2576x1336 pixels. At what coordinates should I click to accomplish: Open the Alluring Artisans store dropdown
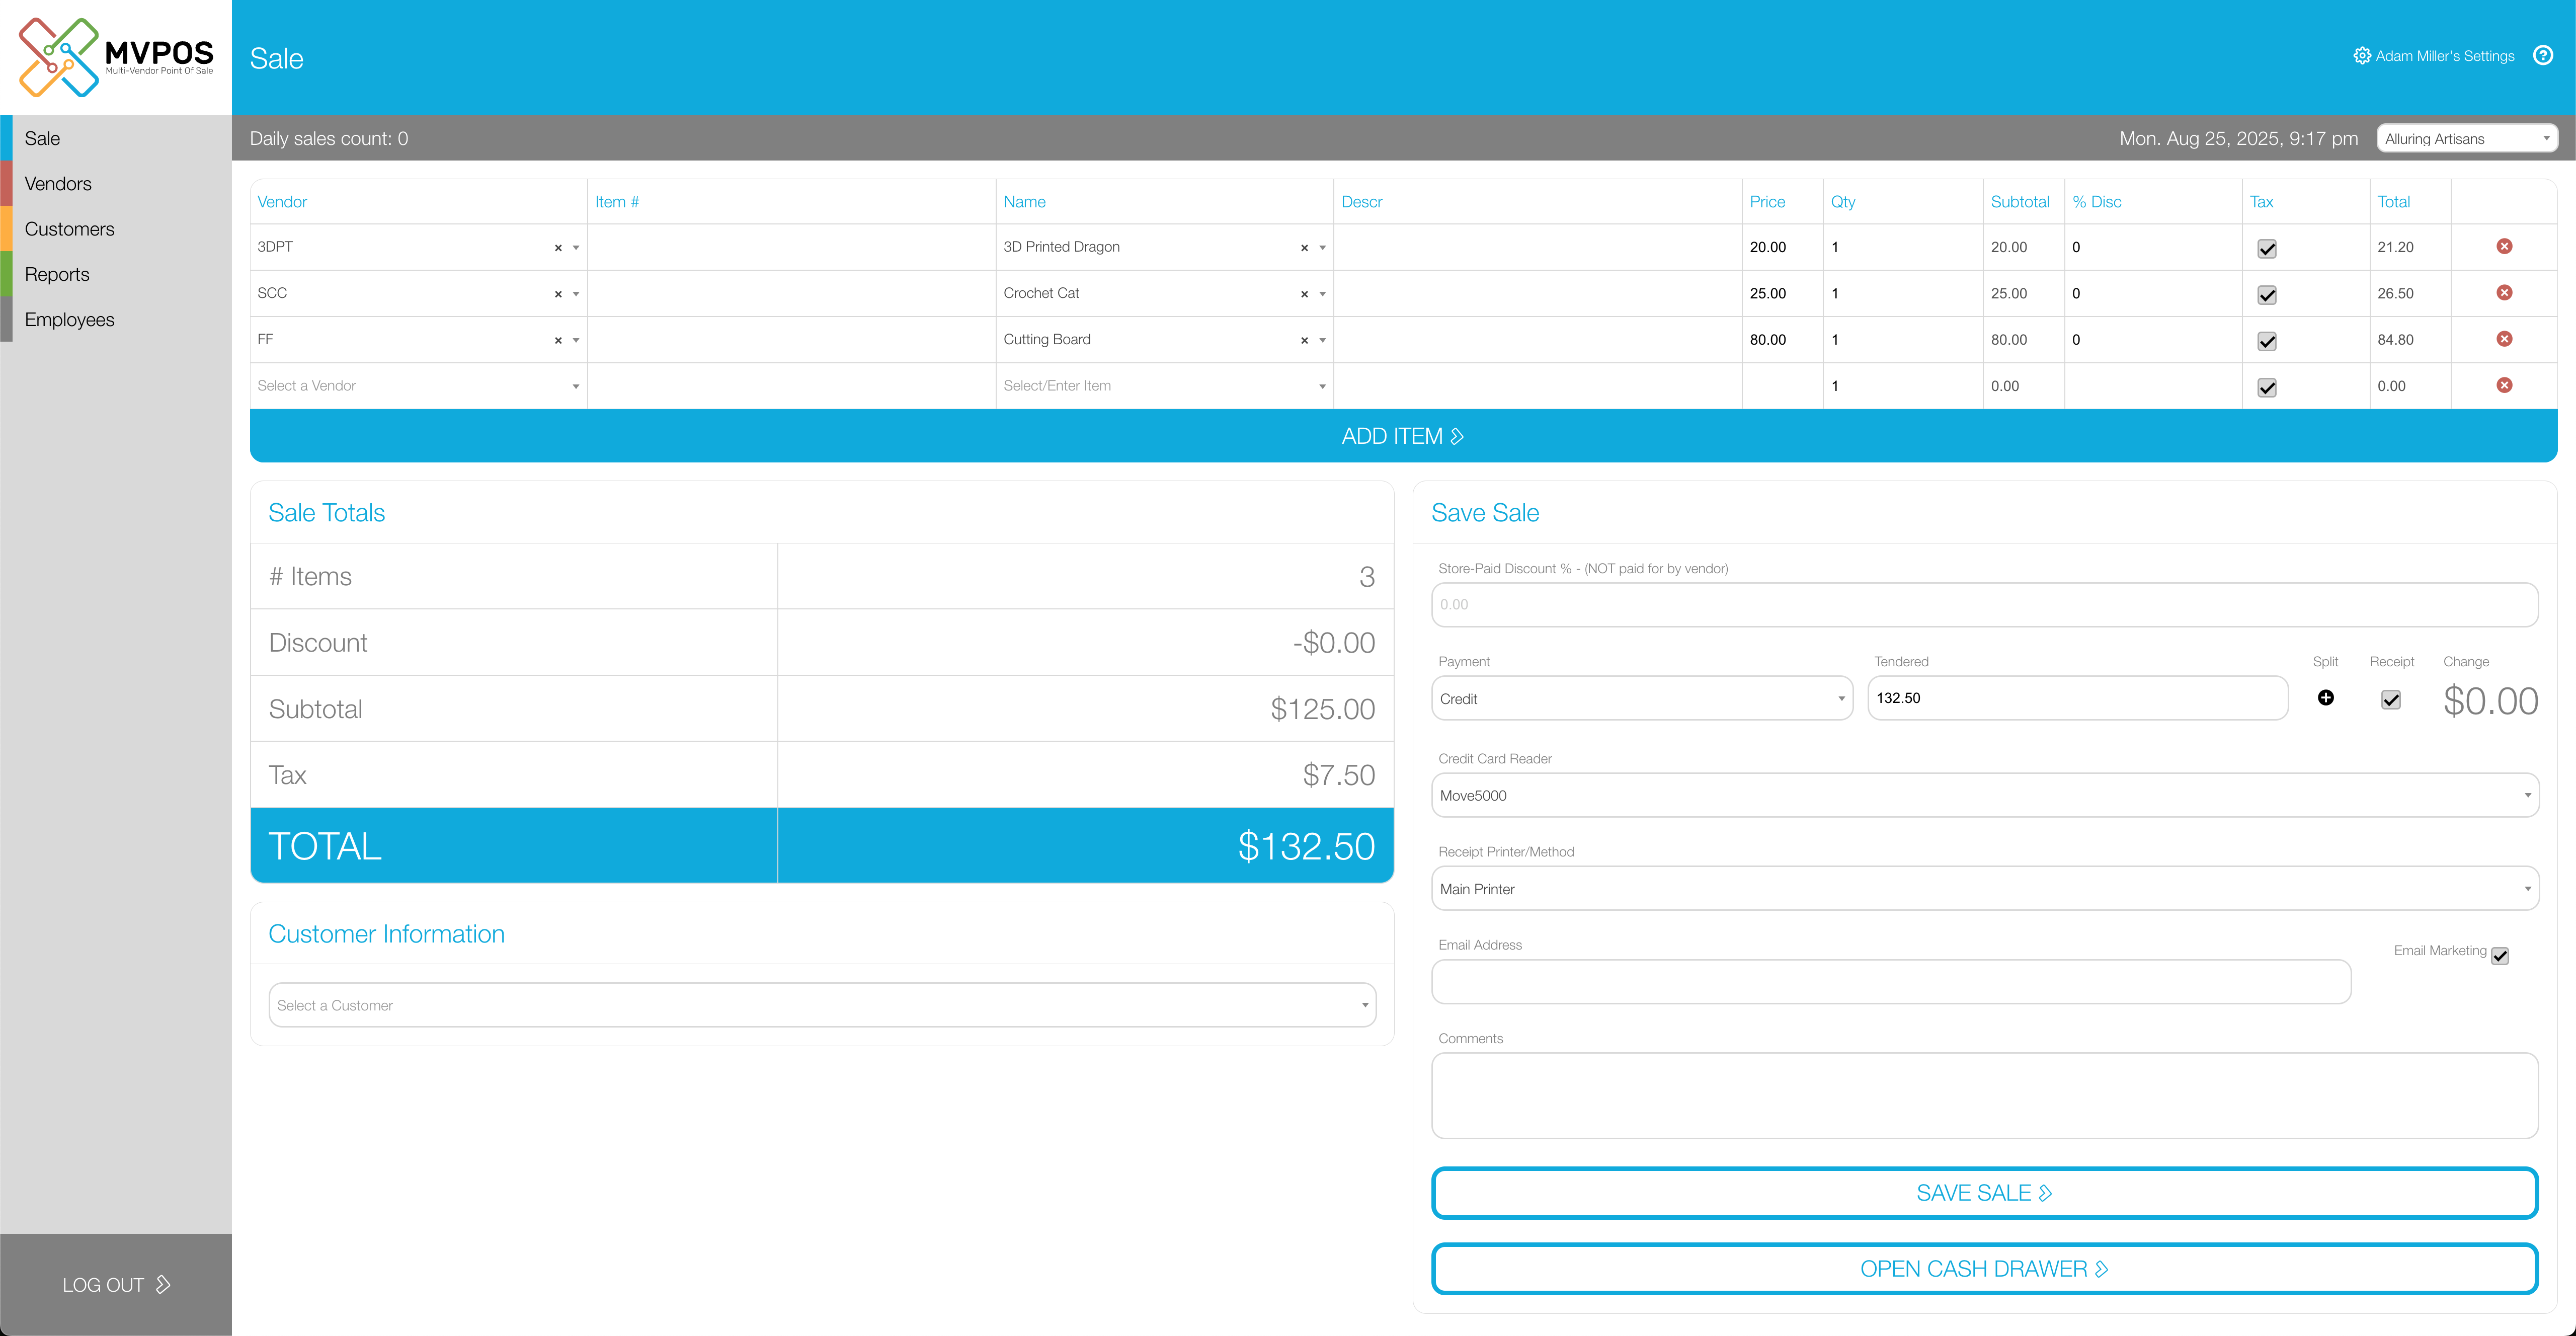[x=2466, y=138]
